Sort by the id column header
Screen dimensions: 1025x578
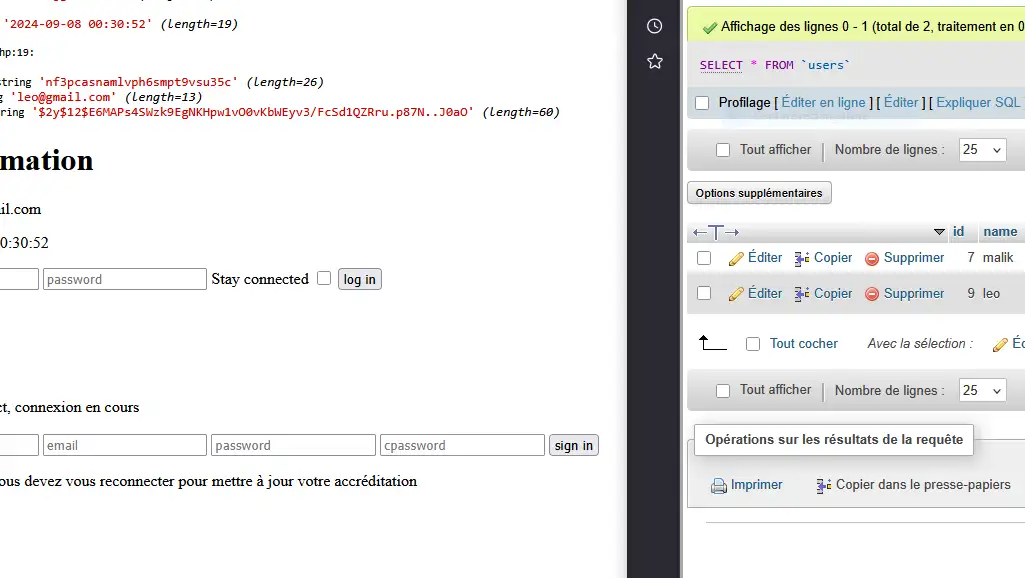[958, 232]
